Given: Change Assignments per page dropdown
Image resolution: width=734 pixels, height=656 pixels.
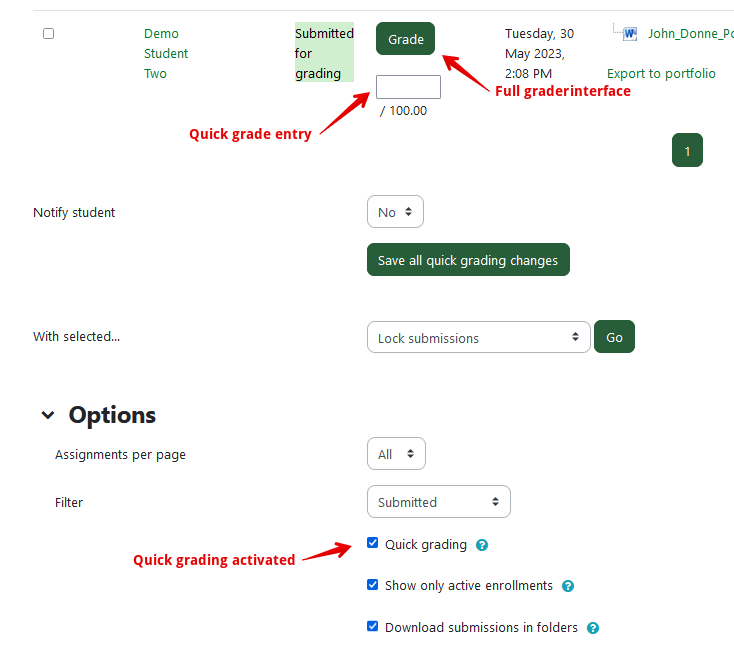Looking at the screenshot, I should [x=396, y=454].
